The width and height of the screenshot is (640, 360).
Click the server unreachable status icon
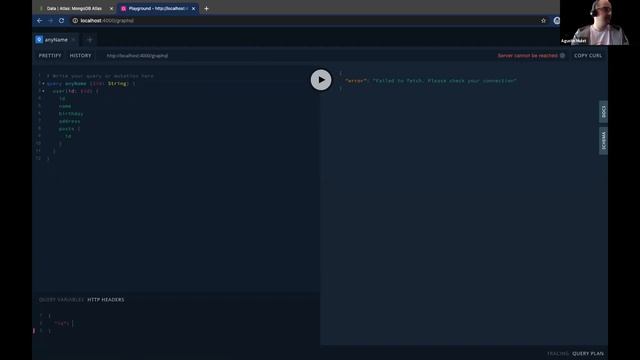(562, 56)
